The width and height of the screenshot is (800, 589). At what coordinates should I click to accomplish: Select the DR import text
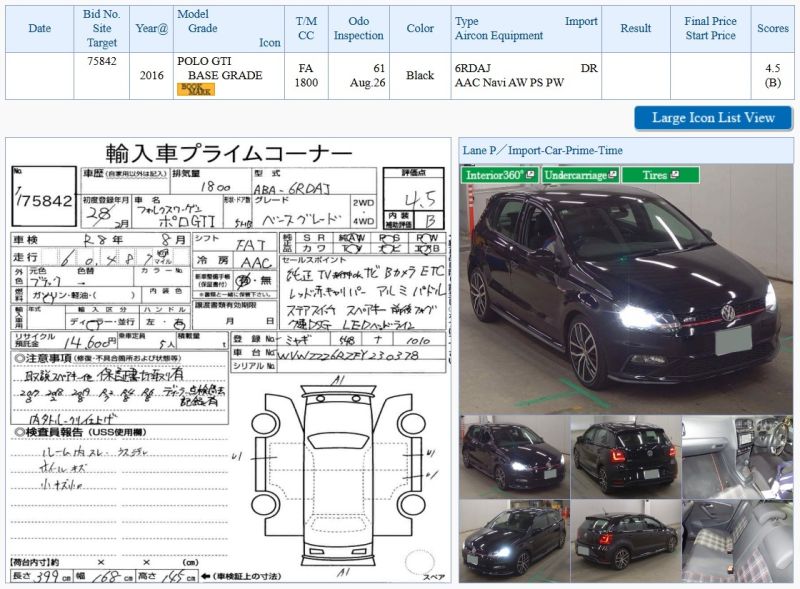tap(589, 68)
